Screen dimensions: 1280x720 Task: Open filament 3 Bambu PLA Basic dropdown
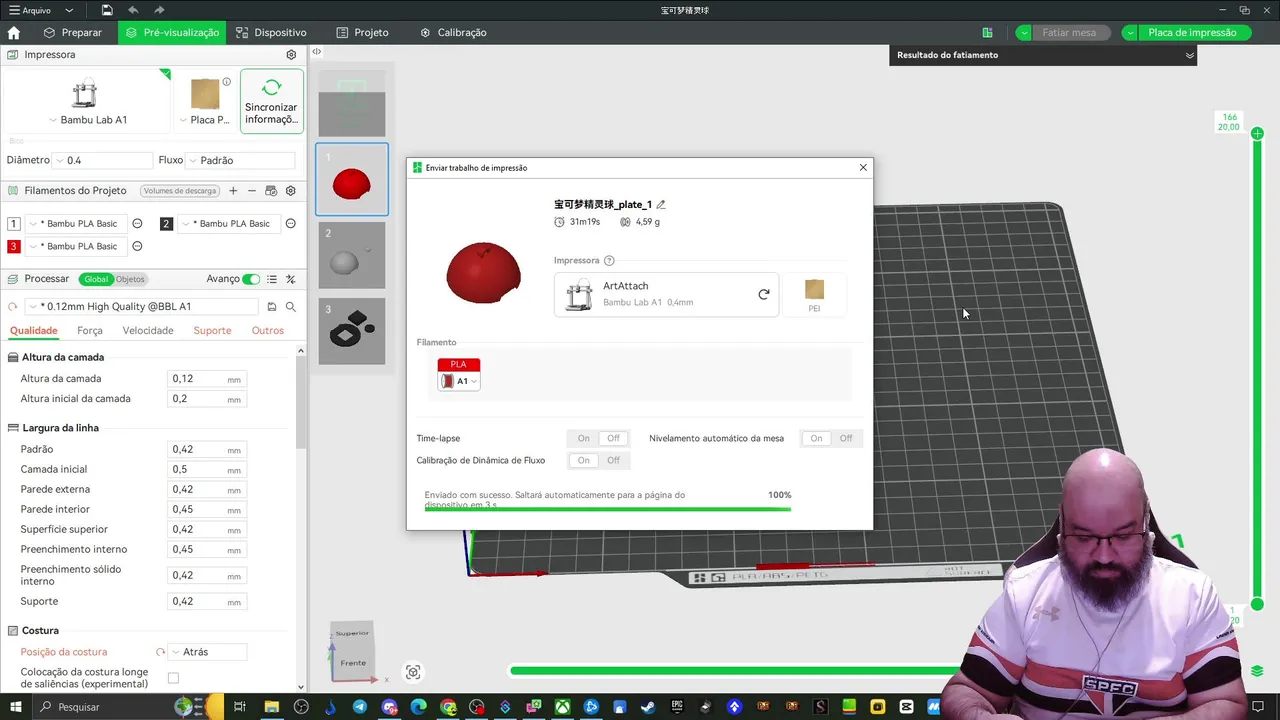76,246
